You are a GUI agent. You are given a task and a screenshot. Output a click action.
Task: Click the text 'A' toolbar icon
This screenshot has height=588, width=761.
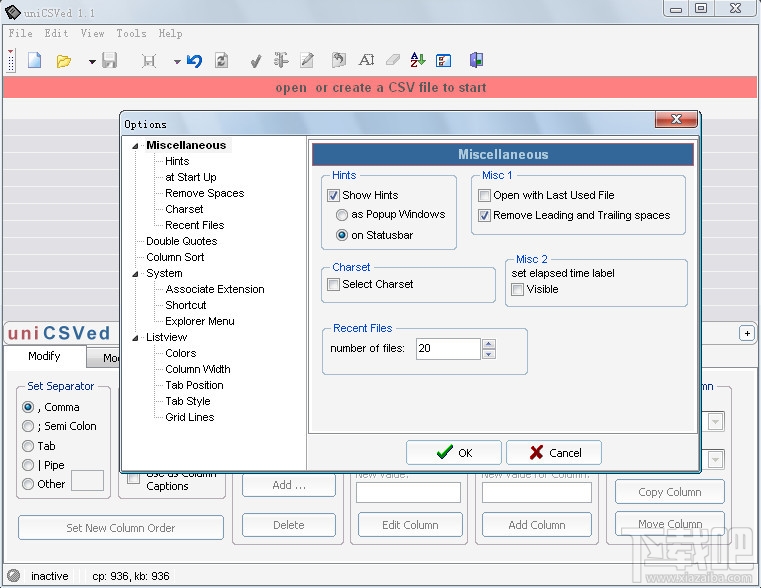366,60
